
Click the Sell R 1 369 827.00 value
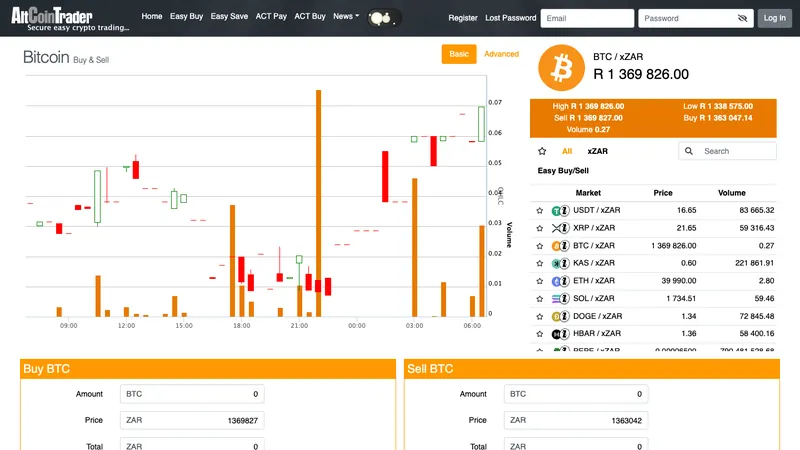(588, 118)
